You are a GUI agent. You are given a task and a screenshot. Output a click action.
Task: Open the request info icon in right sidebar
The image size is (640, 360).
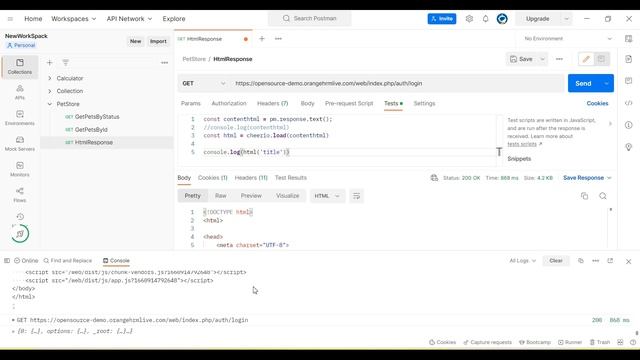coord(629,125)
